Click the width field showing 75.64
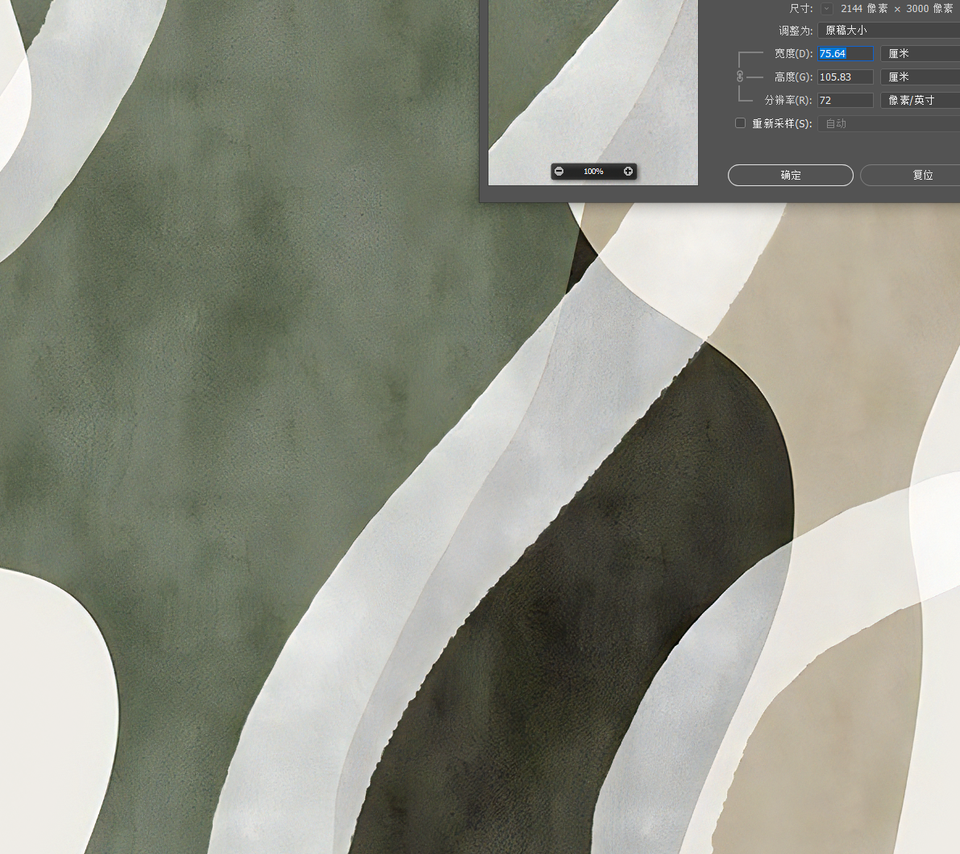This screenshot has height=854, width=960. pyautogui.click(x=845, y=54)
